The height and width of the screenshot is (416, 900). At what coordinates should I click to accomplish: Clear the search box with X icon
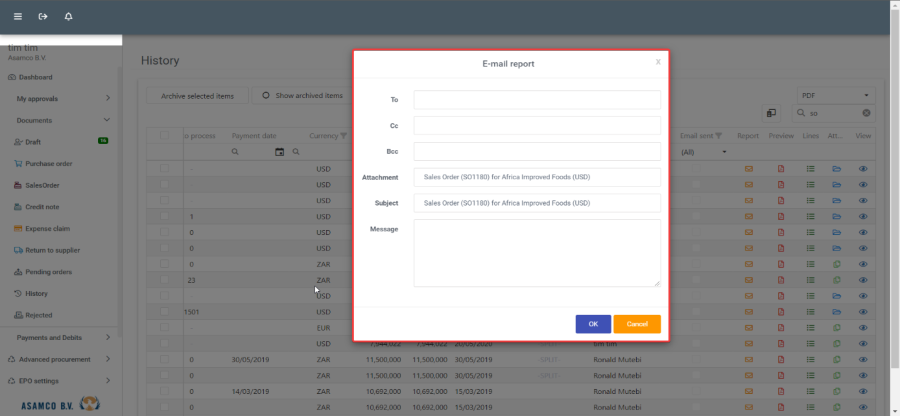click(866, 114)
